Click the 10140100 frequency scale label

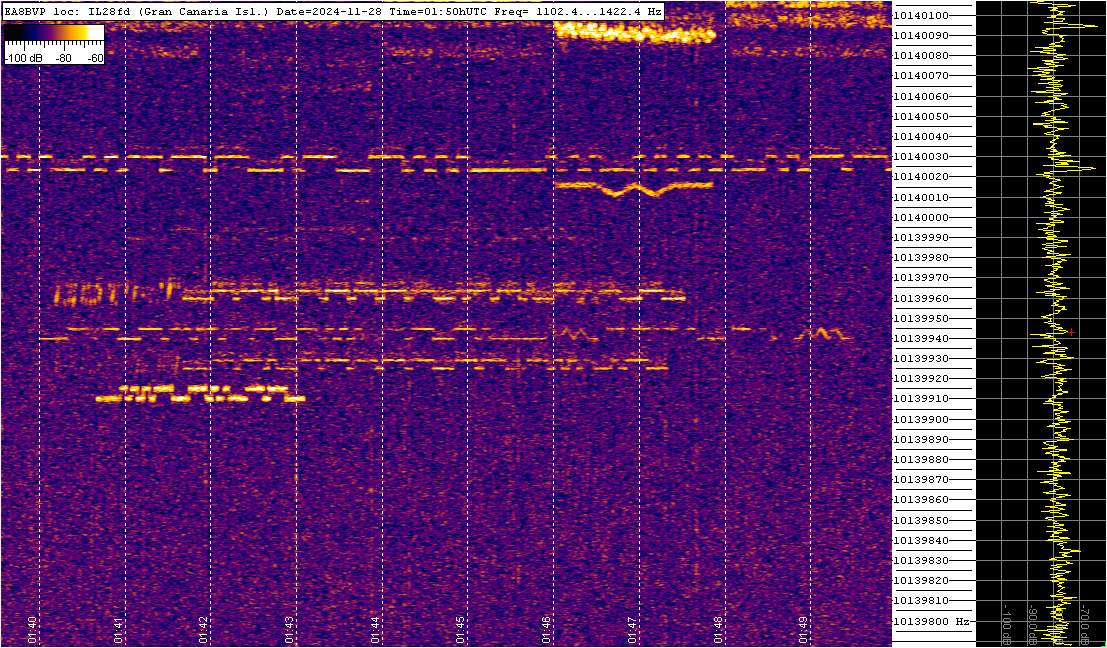[921, 16]
